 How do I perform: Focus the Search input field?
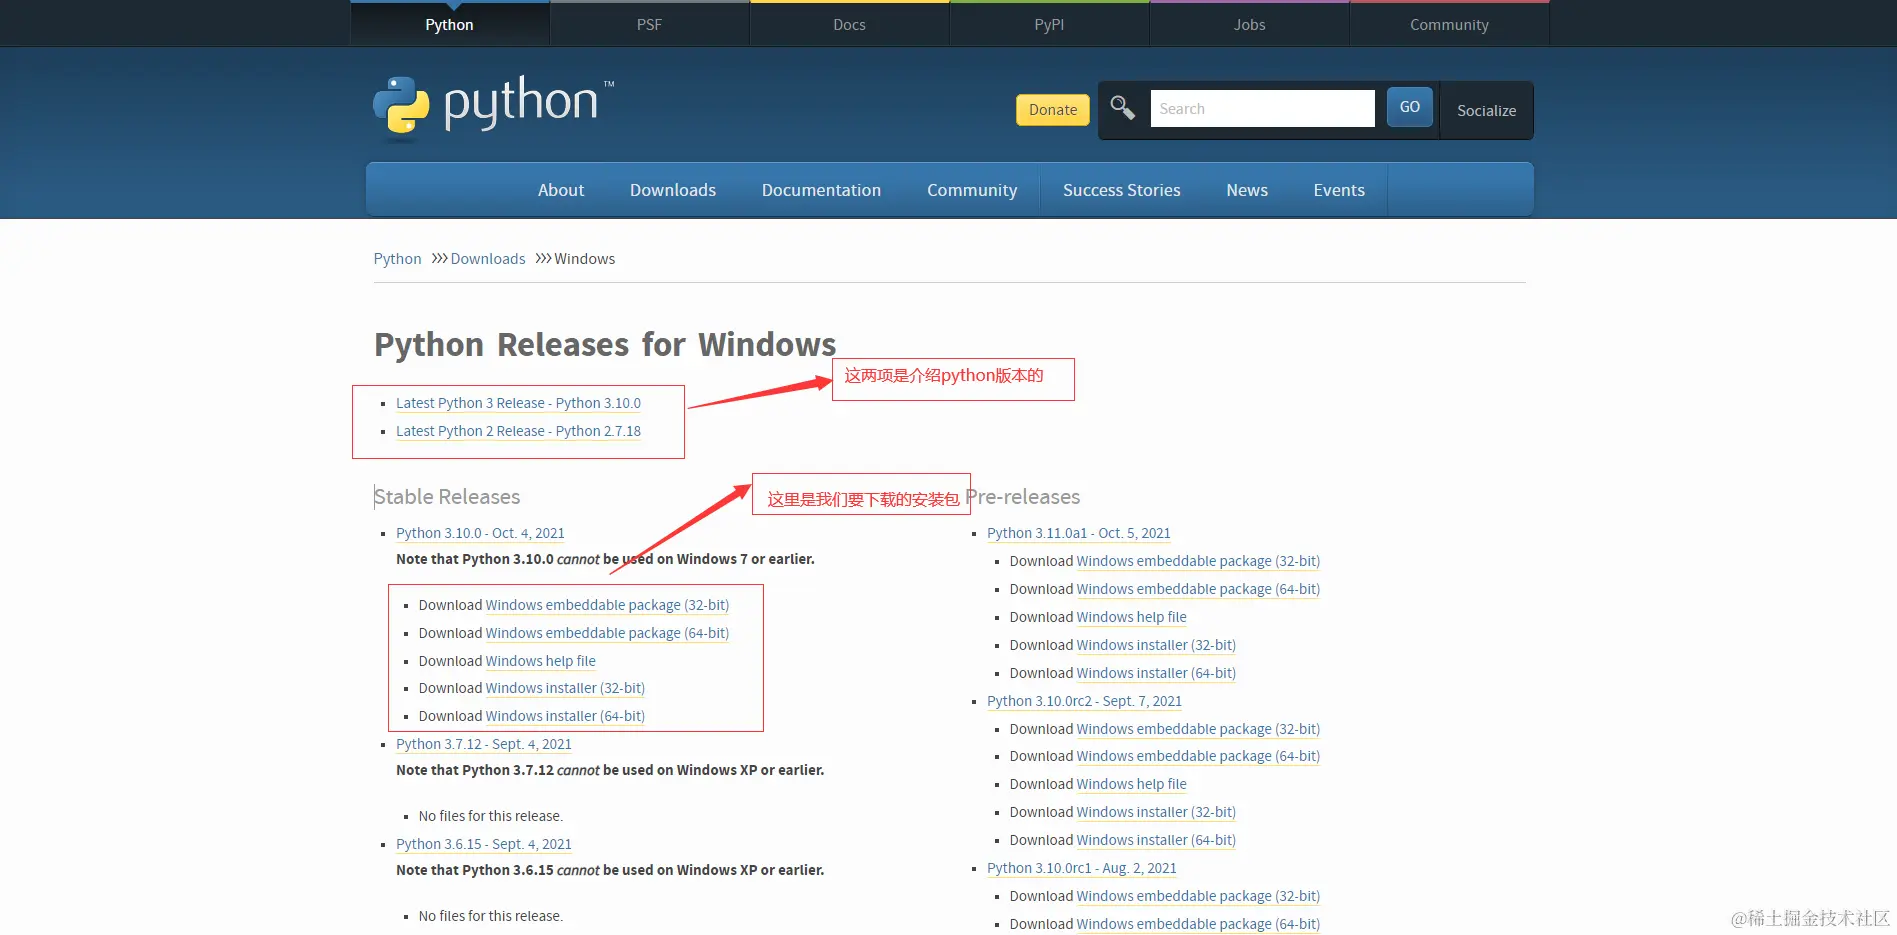(1263, 108)
